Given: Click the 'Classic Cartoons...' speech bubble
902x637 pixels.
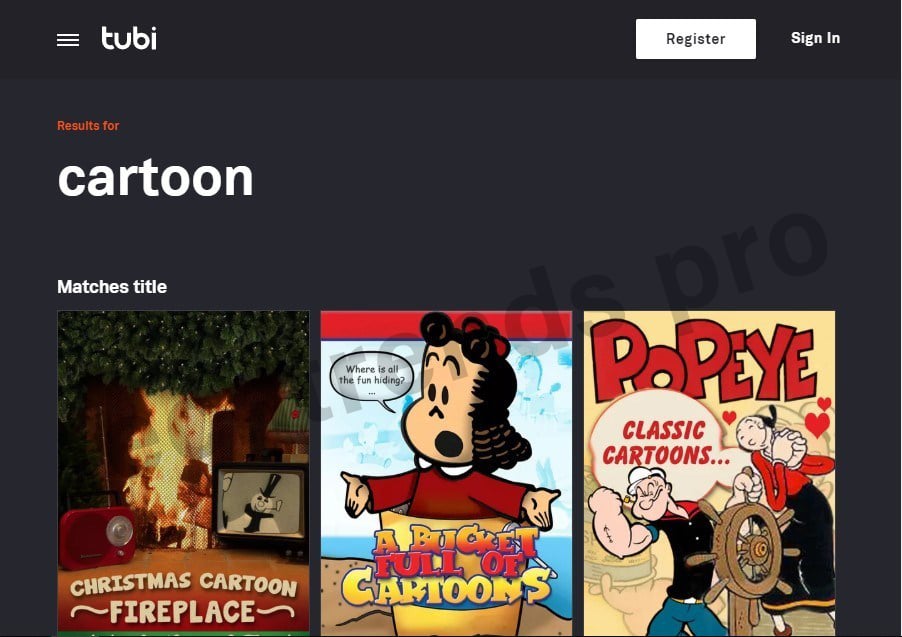Looking at the screenshot, I should coord(662,441).
